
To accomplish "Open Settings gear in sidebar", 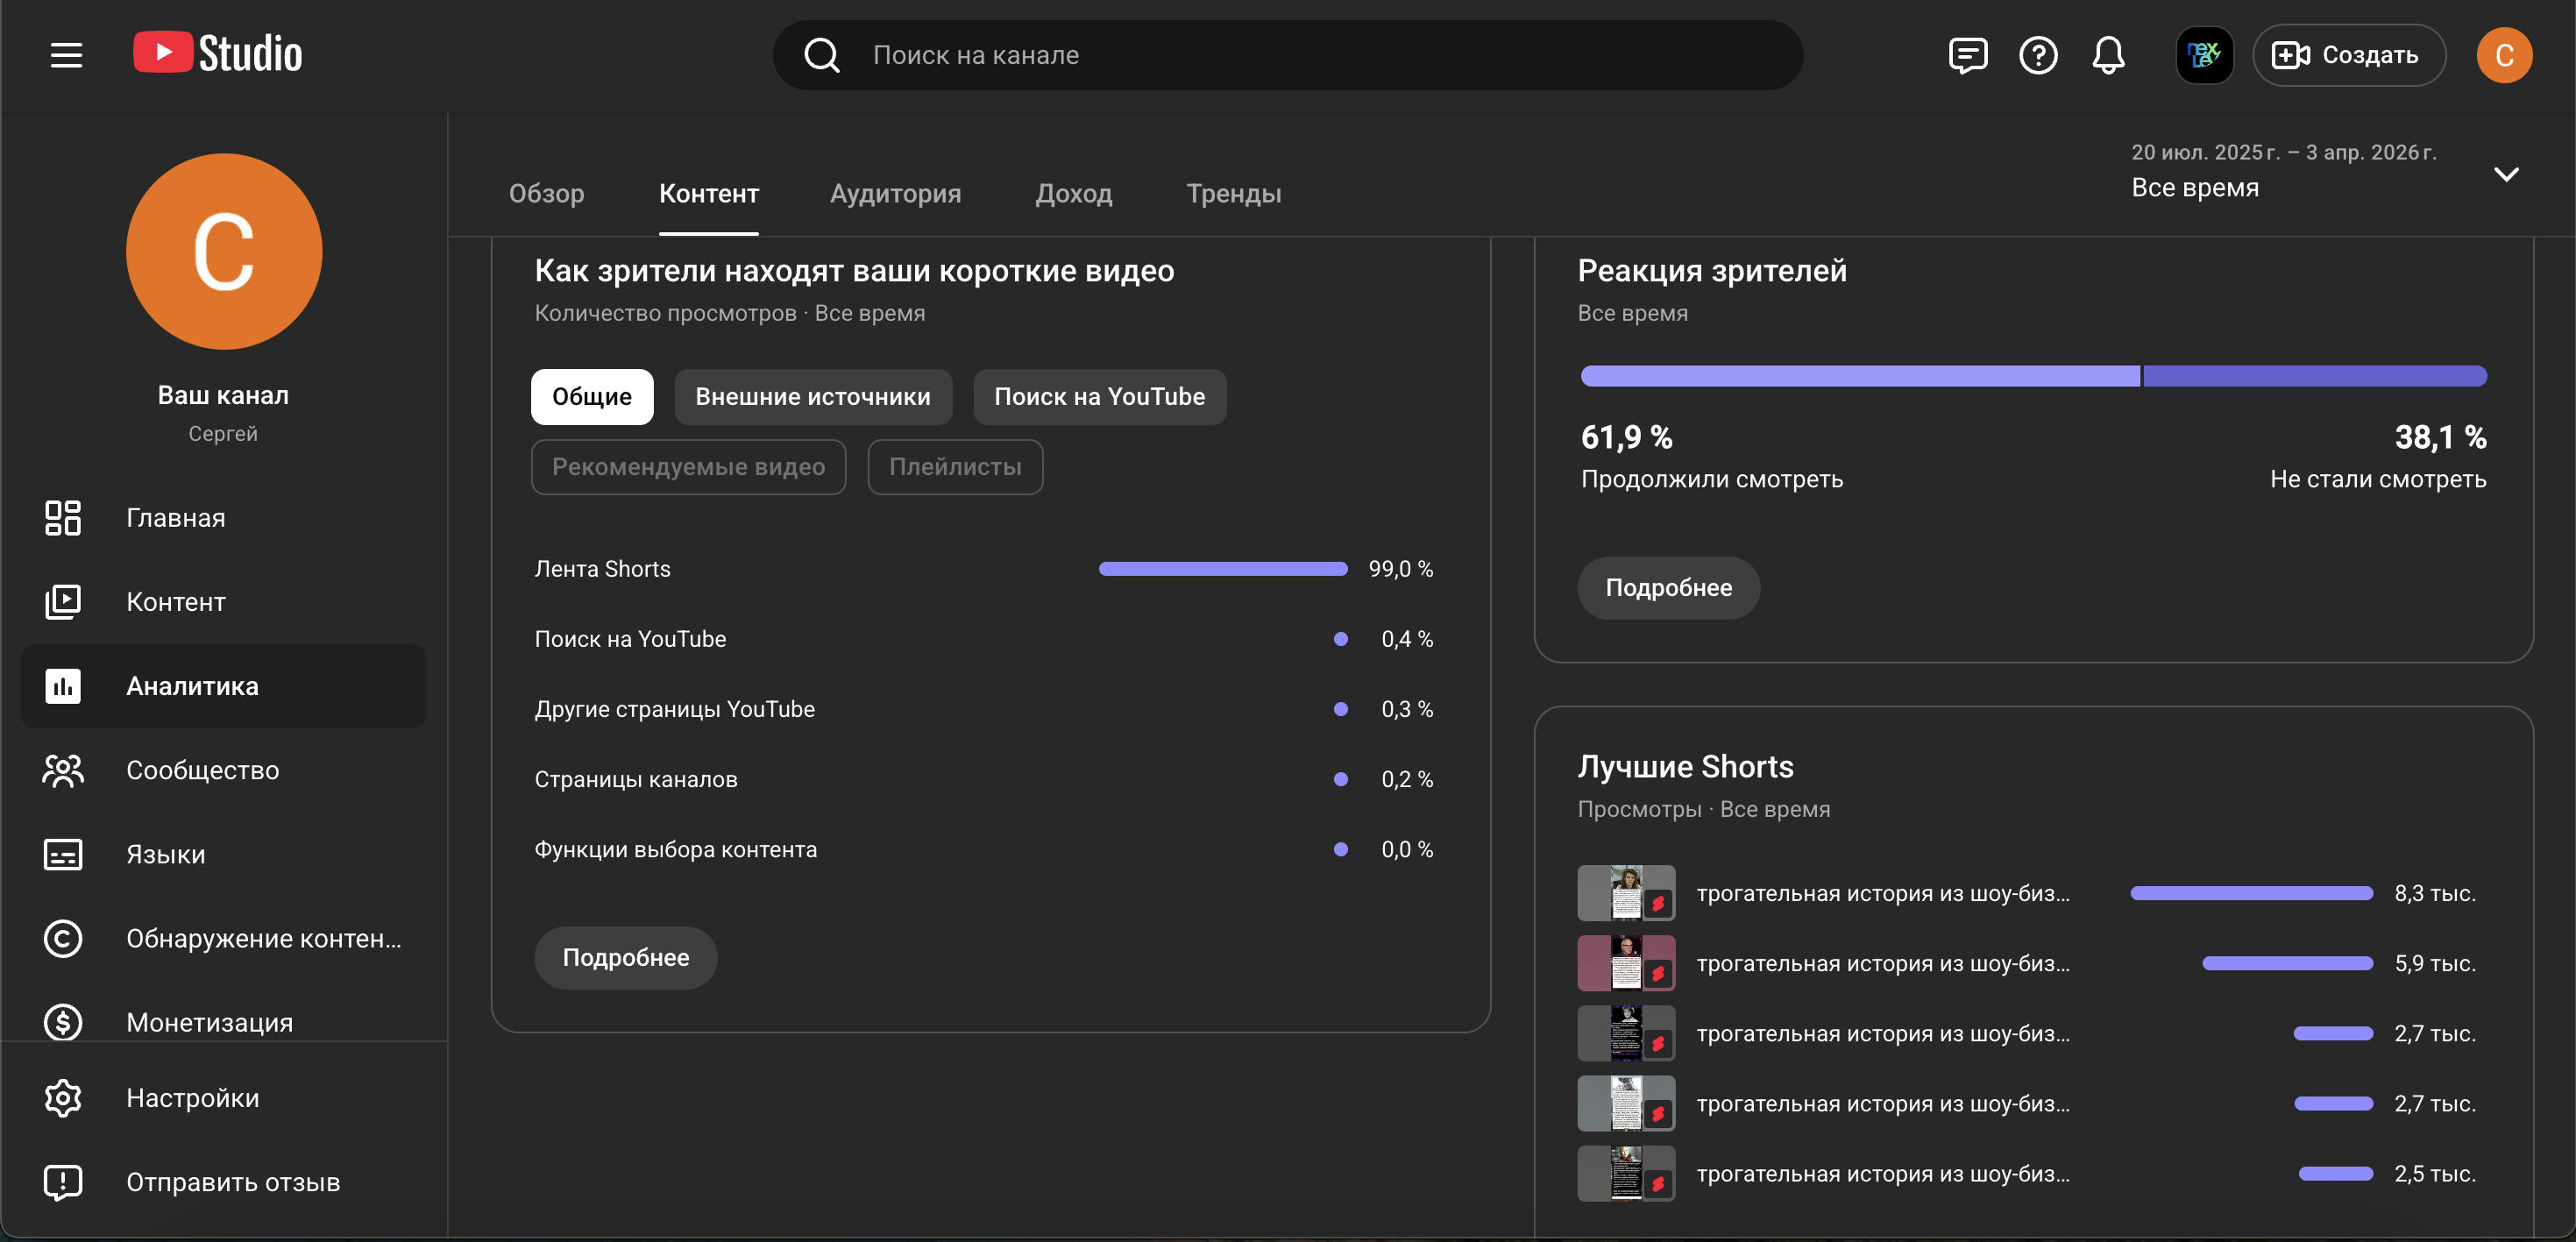I will (63, 1098).
